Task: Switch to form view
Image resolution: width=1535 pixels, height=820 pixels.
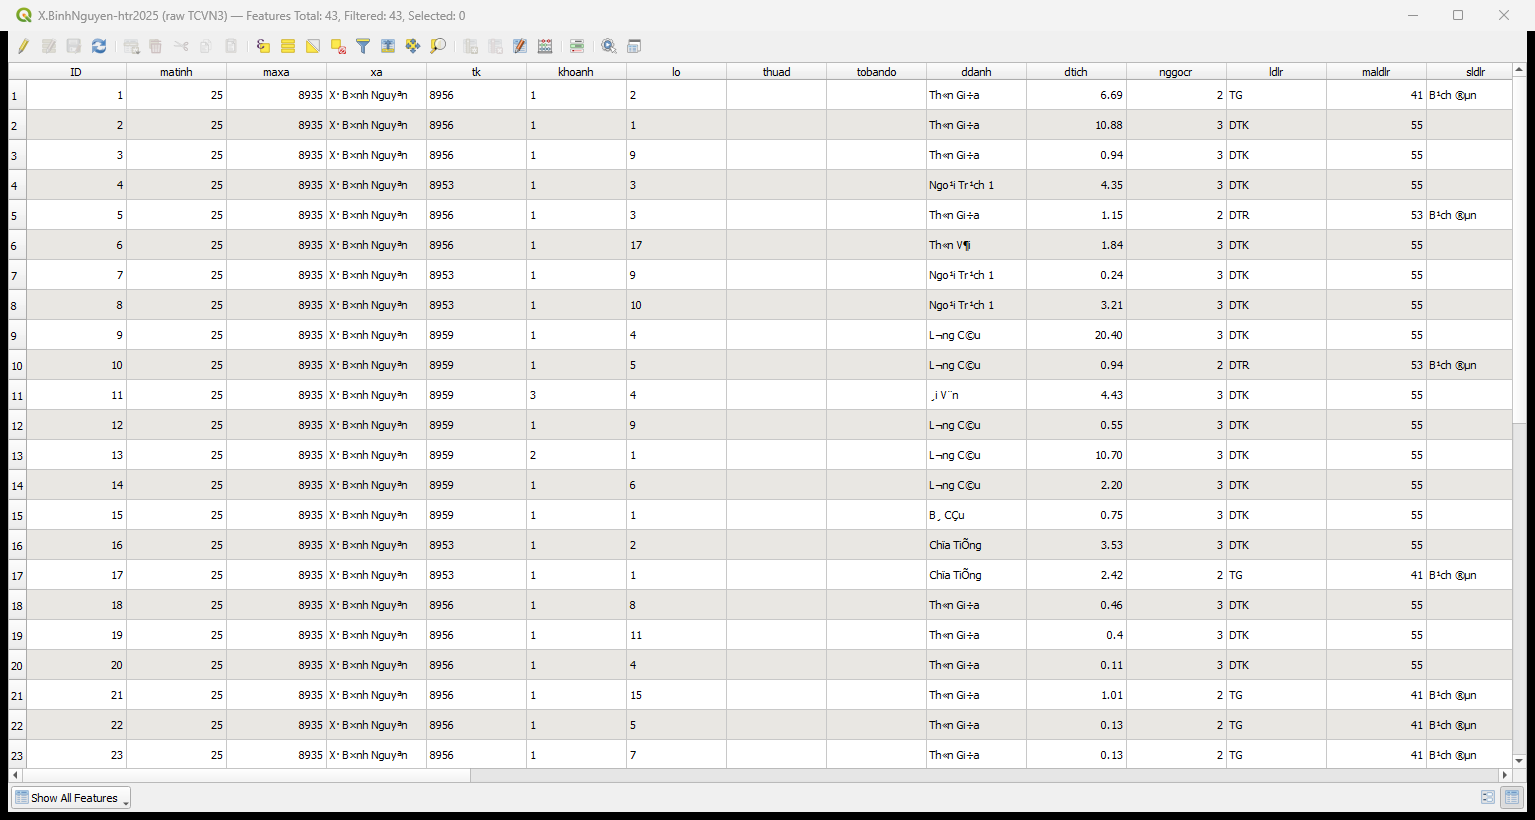Action: (x=1488, y=797)
